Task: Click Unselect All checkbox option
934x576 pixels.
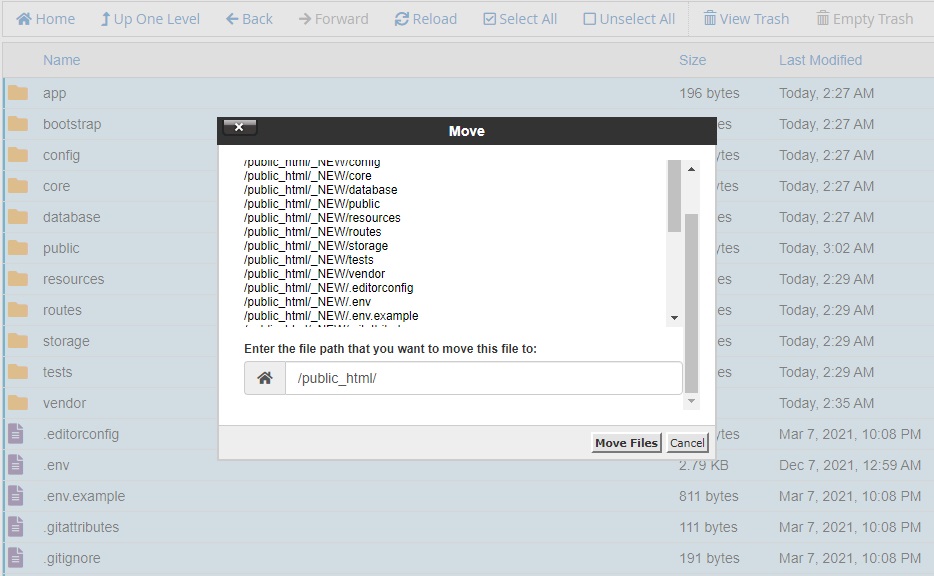Action: point(629,19)
